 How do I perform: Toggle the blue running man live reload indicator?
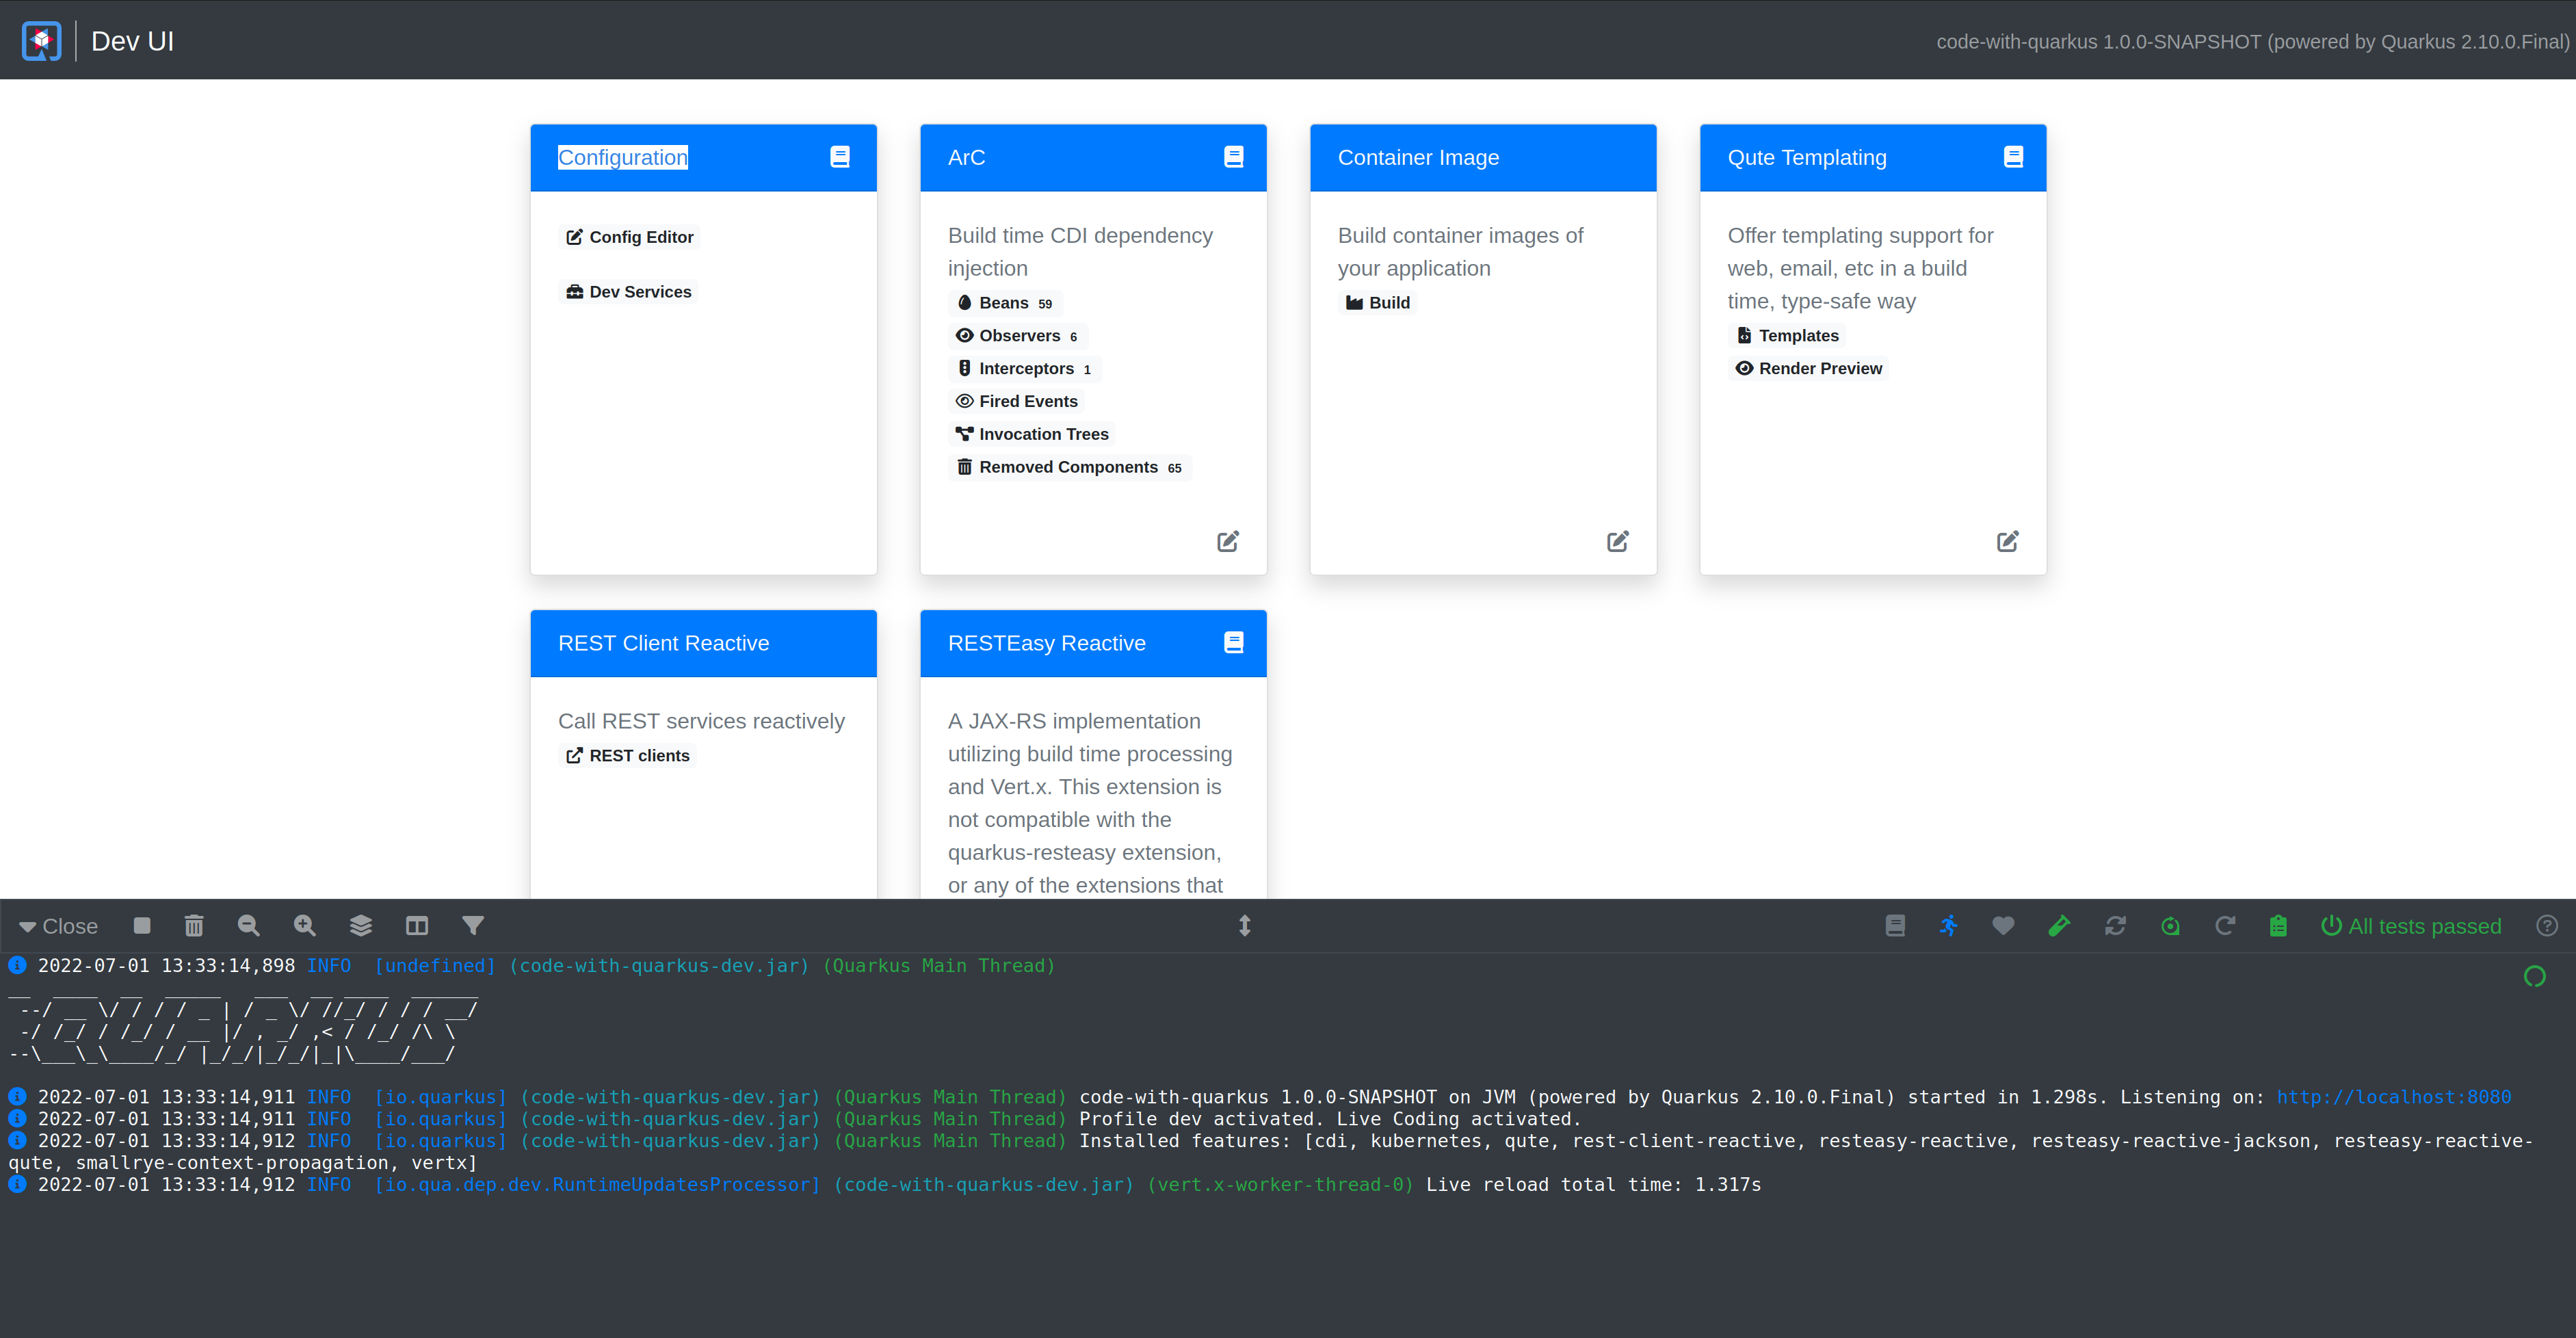pyautogui.click(x=1949, y=925)
